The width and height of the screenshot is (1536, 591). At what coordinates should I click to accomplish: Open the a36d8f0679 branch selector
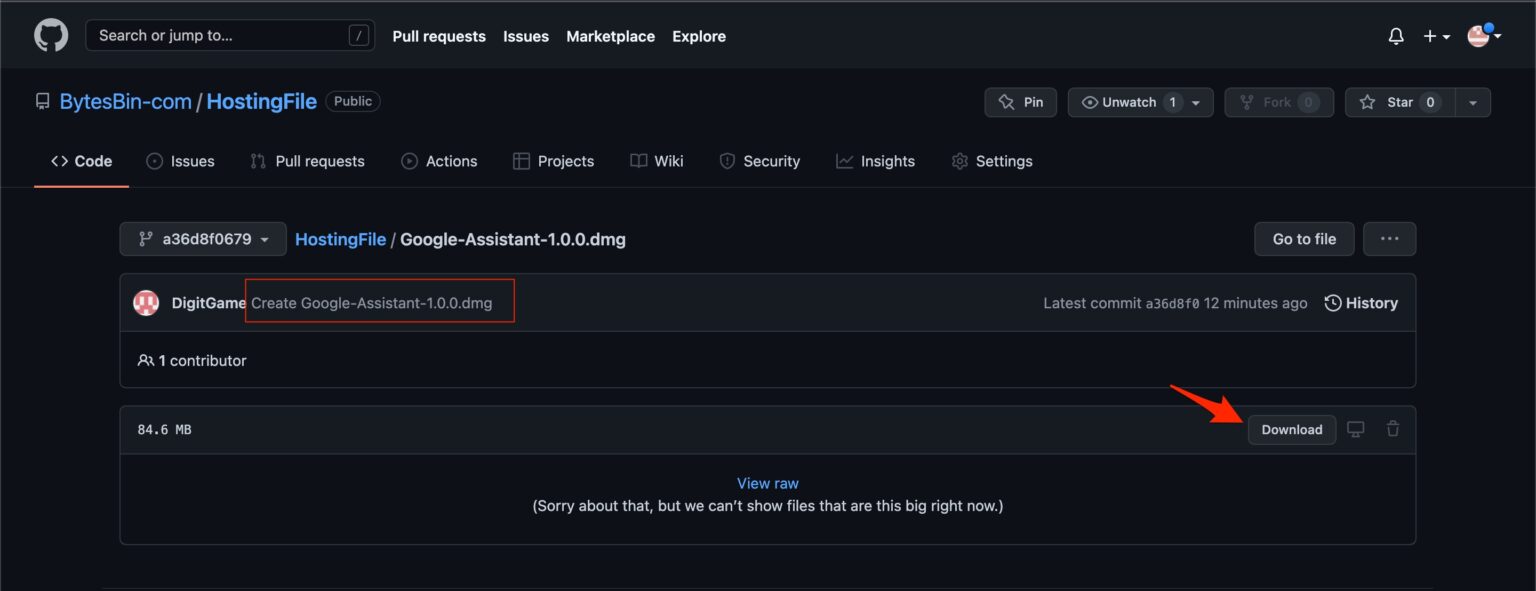coord(203,238)
